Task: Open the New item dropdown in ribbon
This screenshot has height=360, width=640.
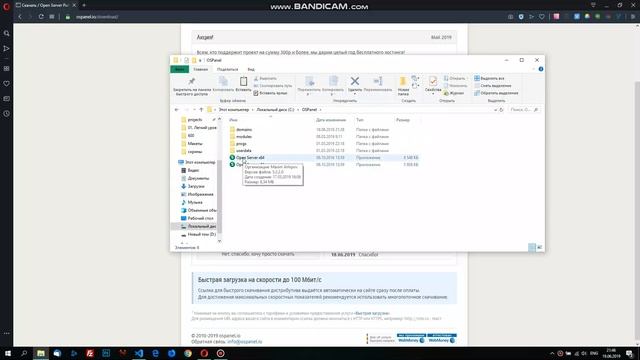Action: (415, 78)
